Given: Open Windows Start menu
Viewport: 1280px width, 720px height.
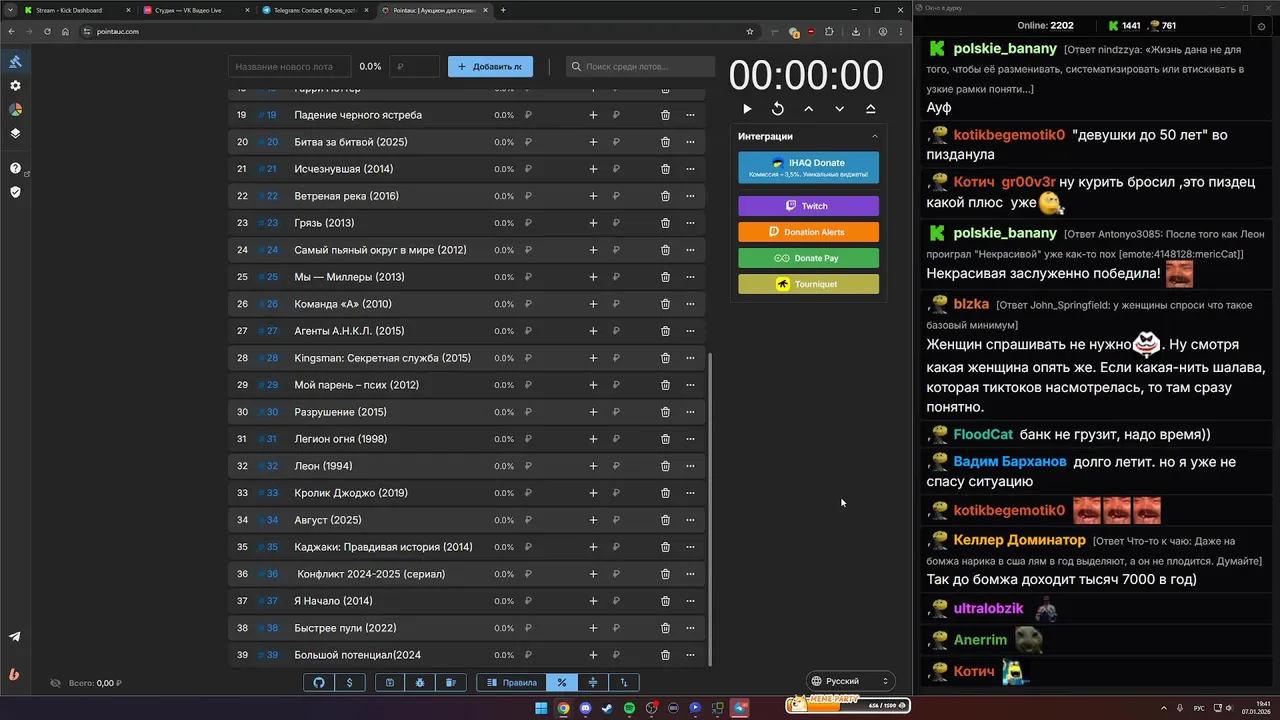Looking at the screenshot, I should 541,708.
